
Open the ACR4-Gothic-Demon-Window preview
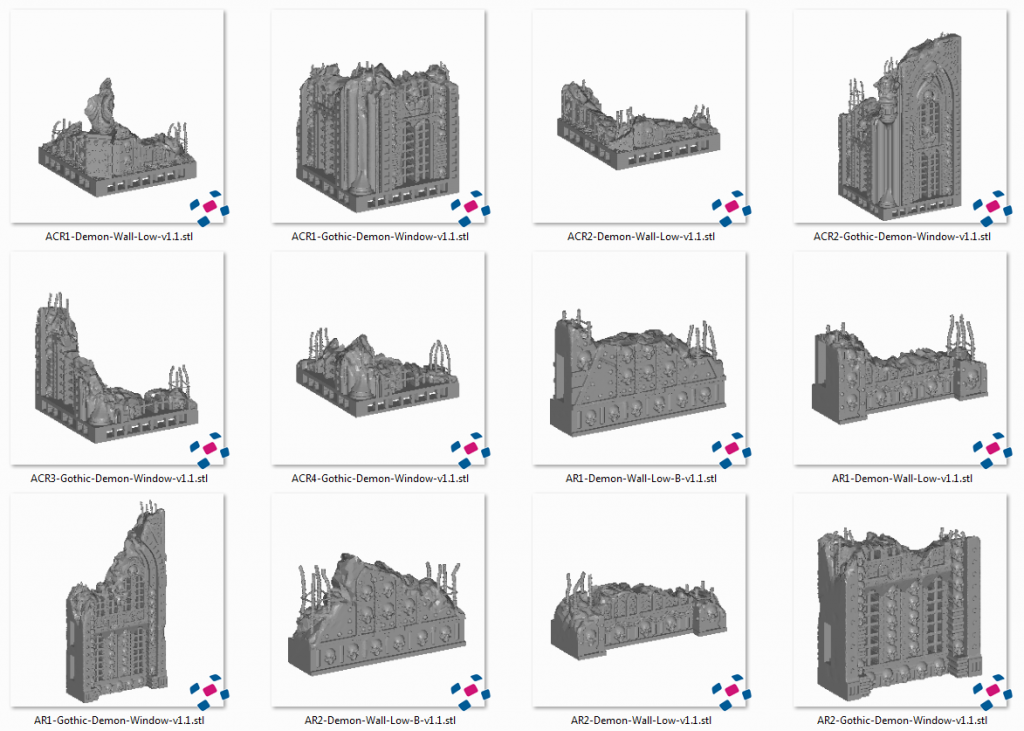377,360
